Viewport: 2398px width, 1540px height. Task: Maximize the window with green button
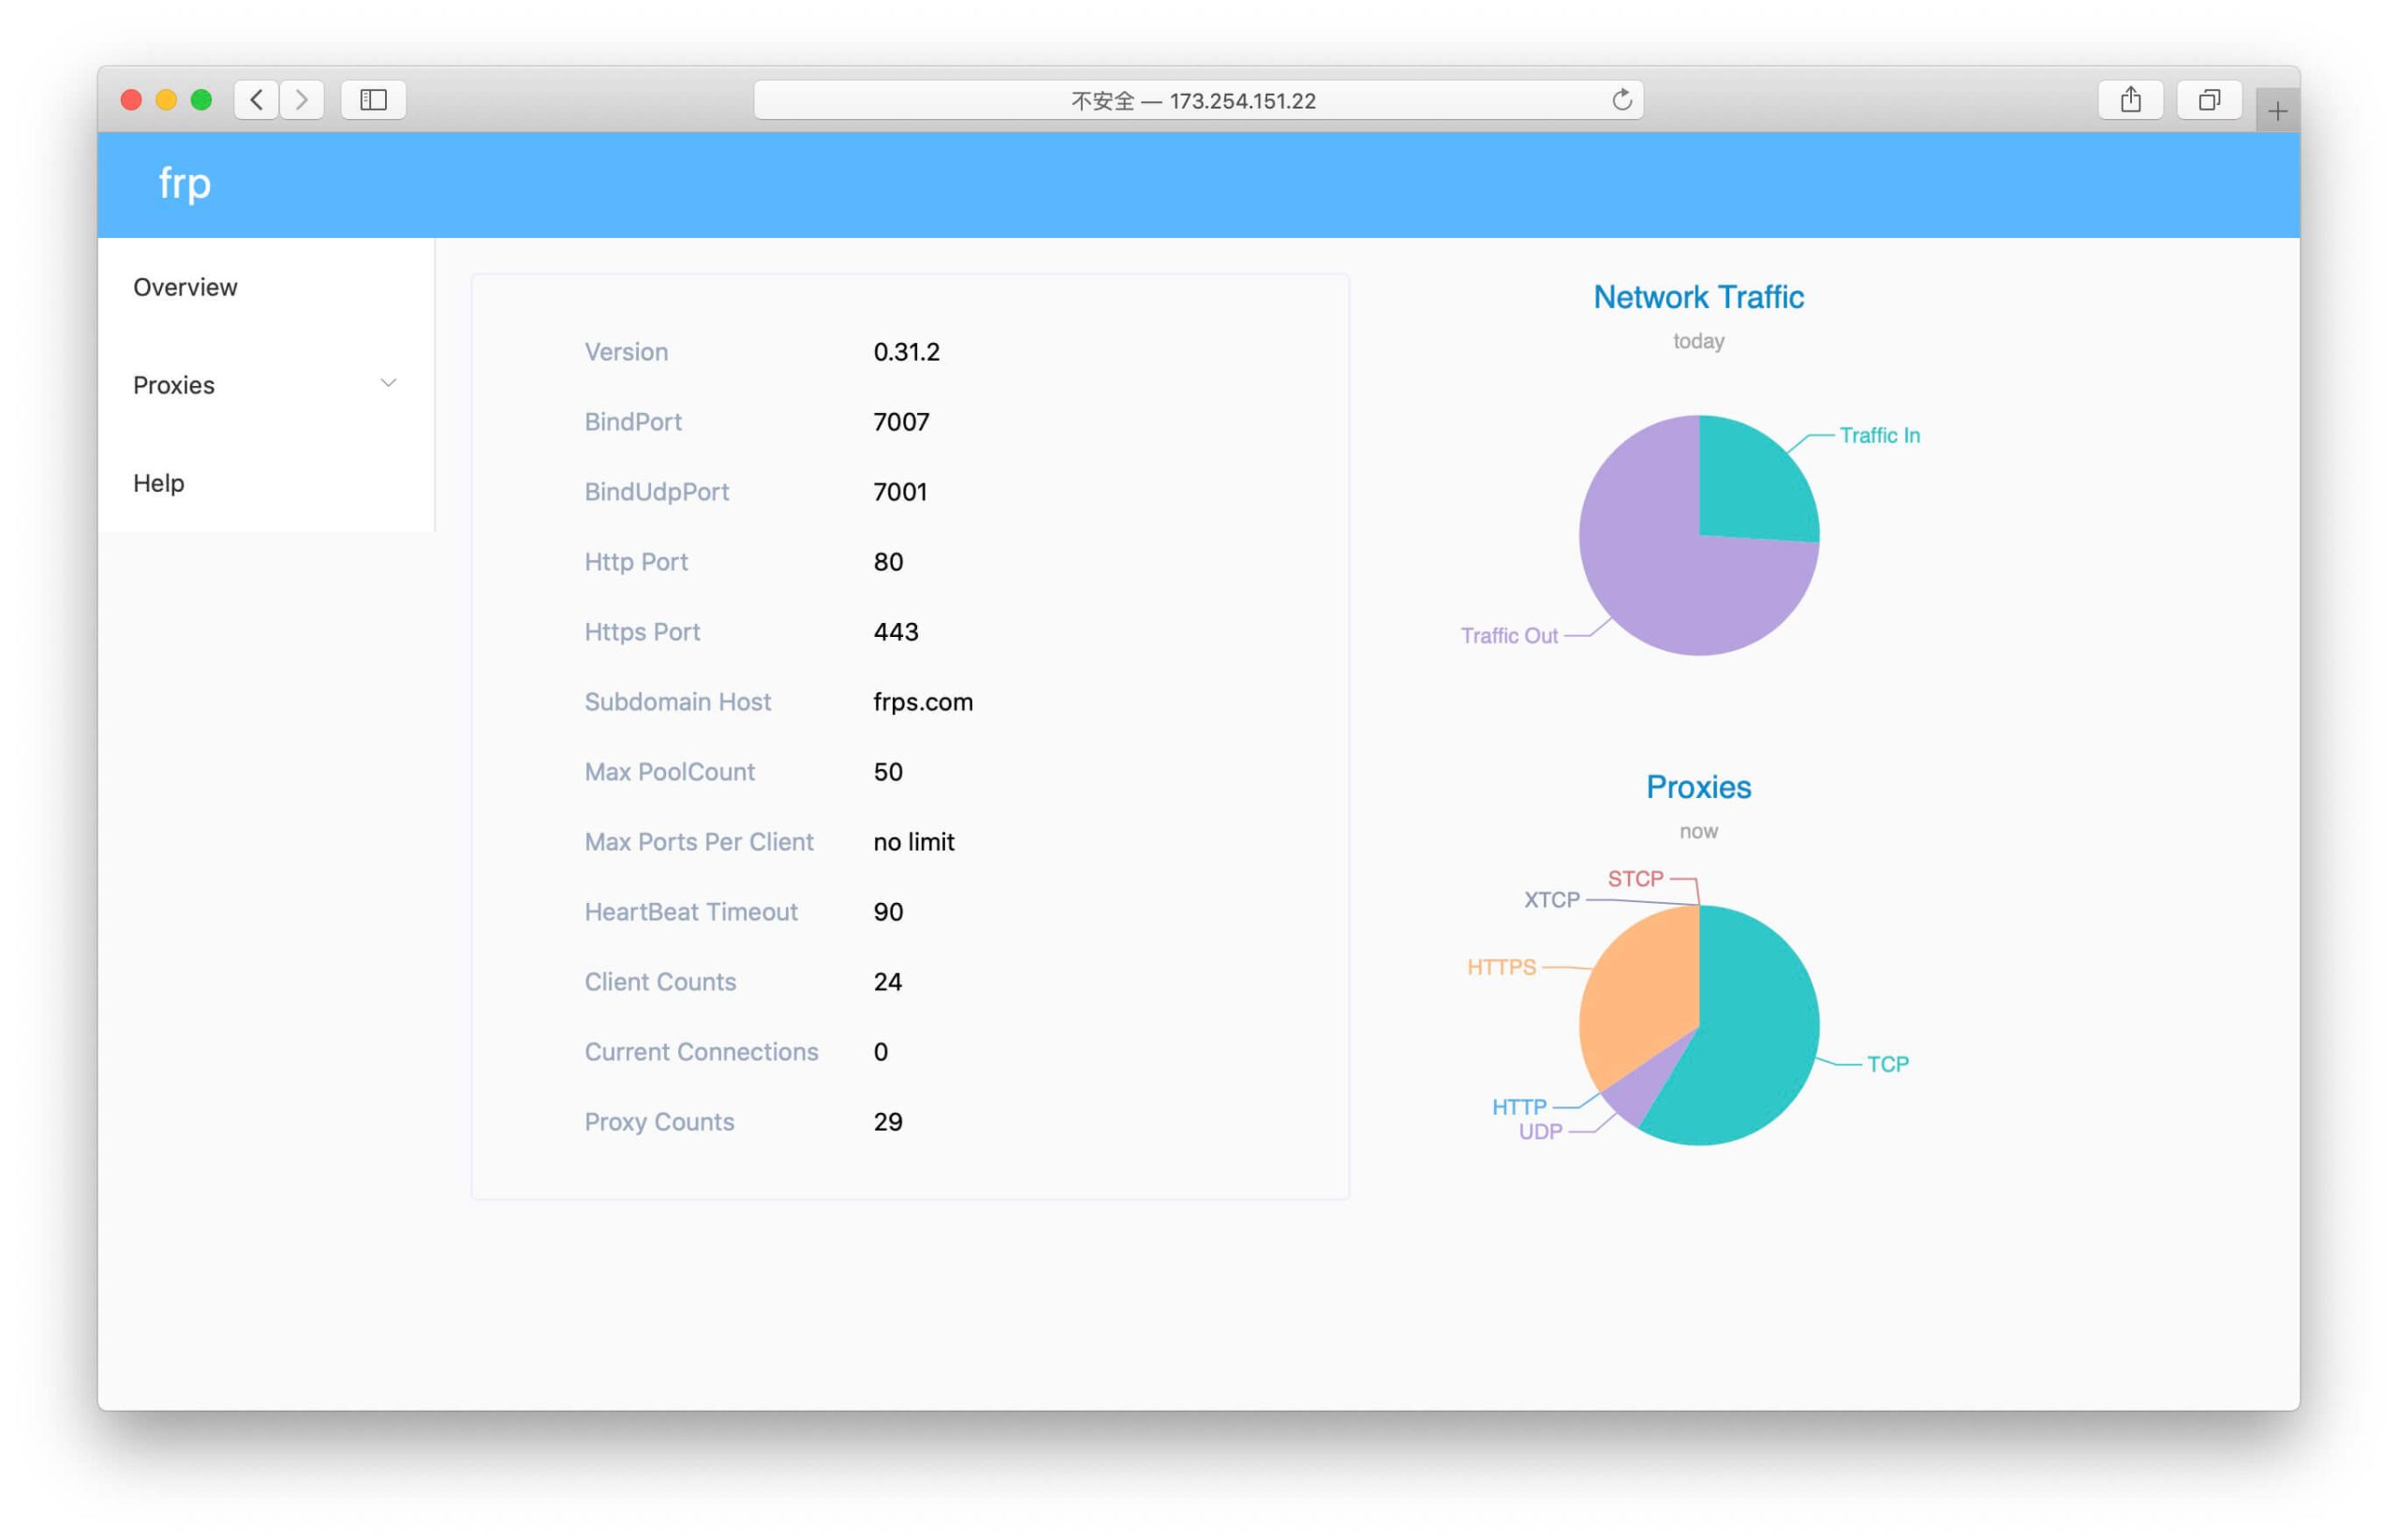tap(201, 100)
